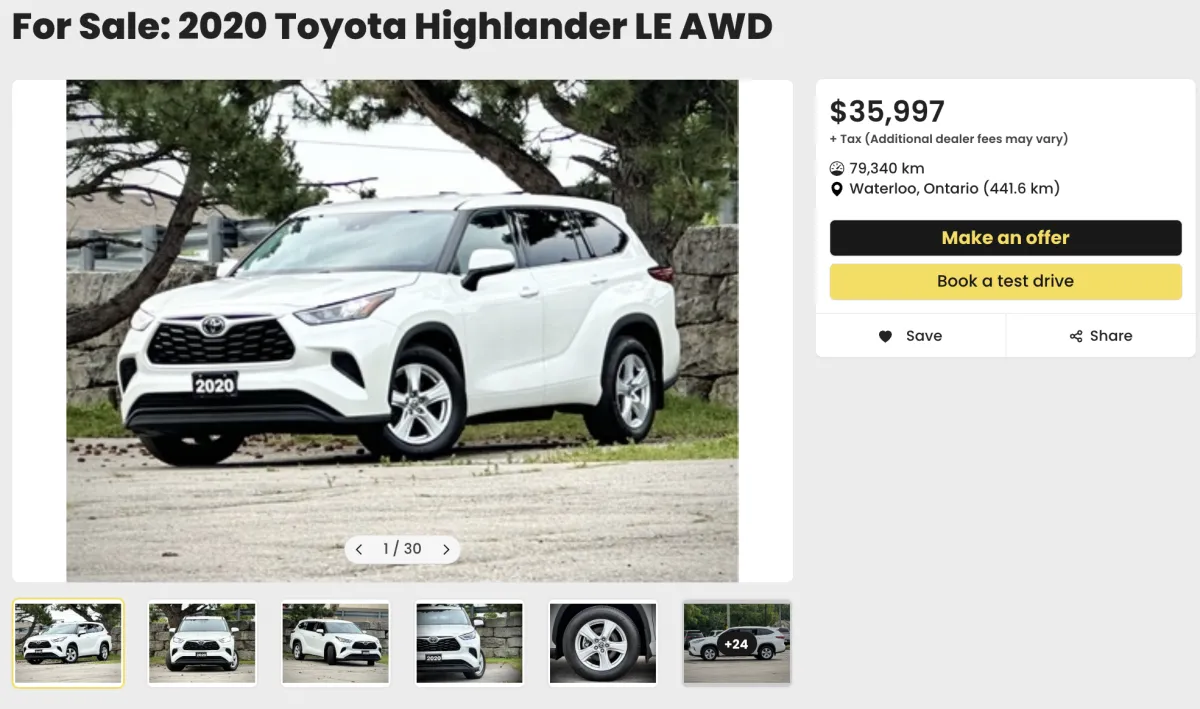Click the 1 / 30 photo counter
Screen dimensions: 1200x709
(402, 549)
